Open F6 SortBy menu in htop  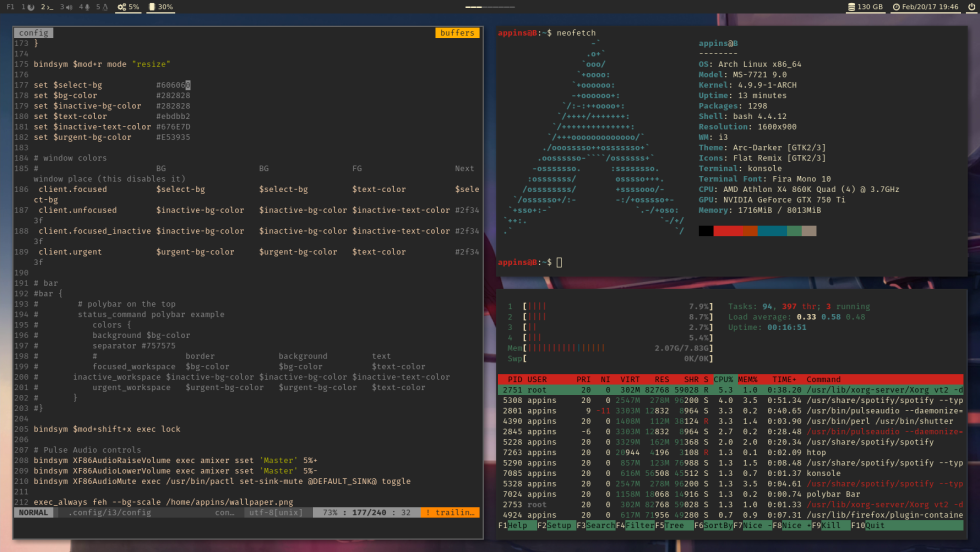713,526
